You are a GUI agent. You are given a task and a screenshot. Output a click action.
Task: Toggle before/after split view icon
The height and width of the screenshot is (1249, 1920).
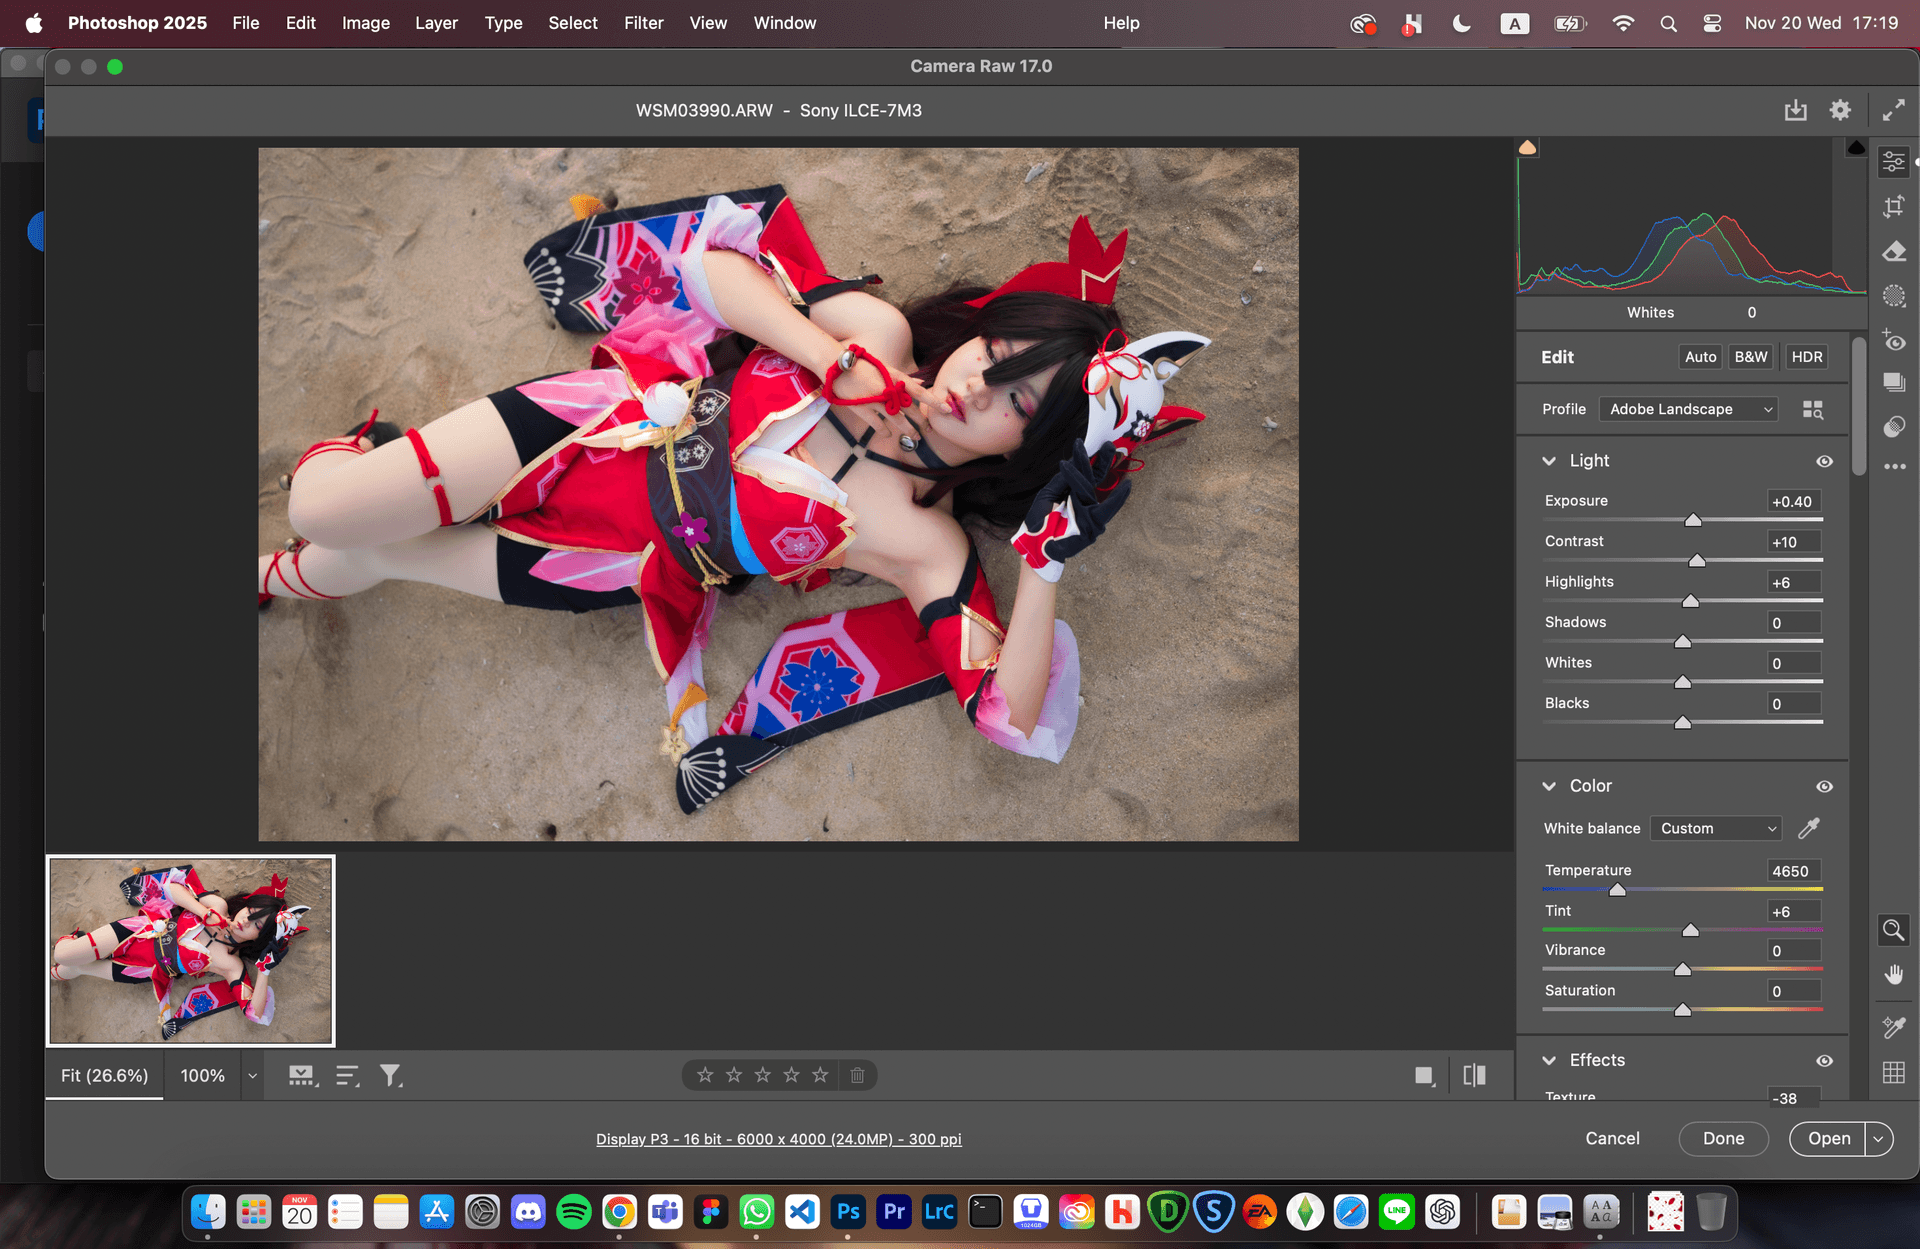pos(1474,1076)
